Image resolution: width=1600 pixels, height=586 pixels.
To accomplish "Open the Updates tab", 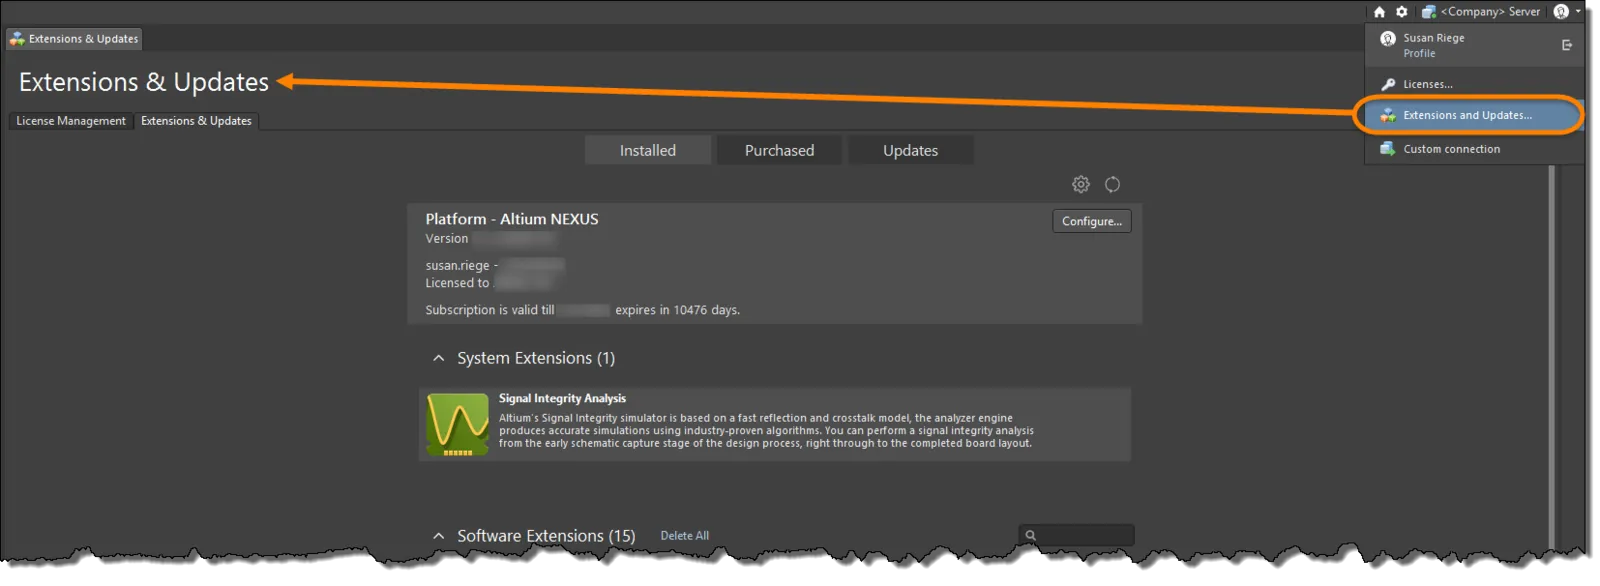I will (x=910, y=151).
